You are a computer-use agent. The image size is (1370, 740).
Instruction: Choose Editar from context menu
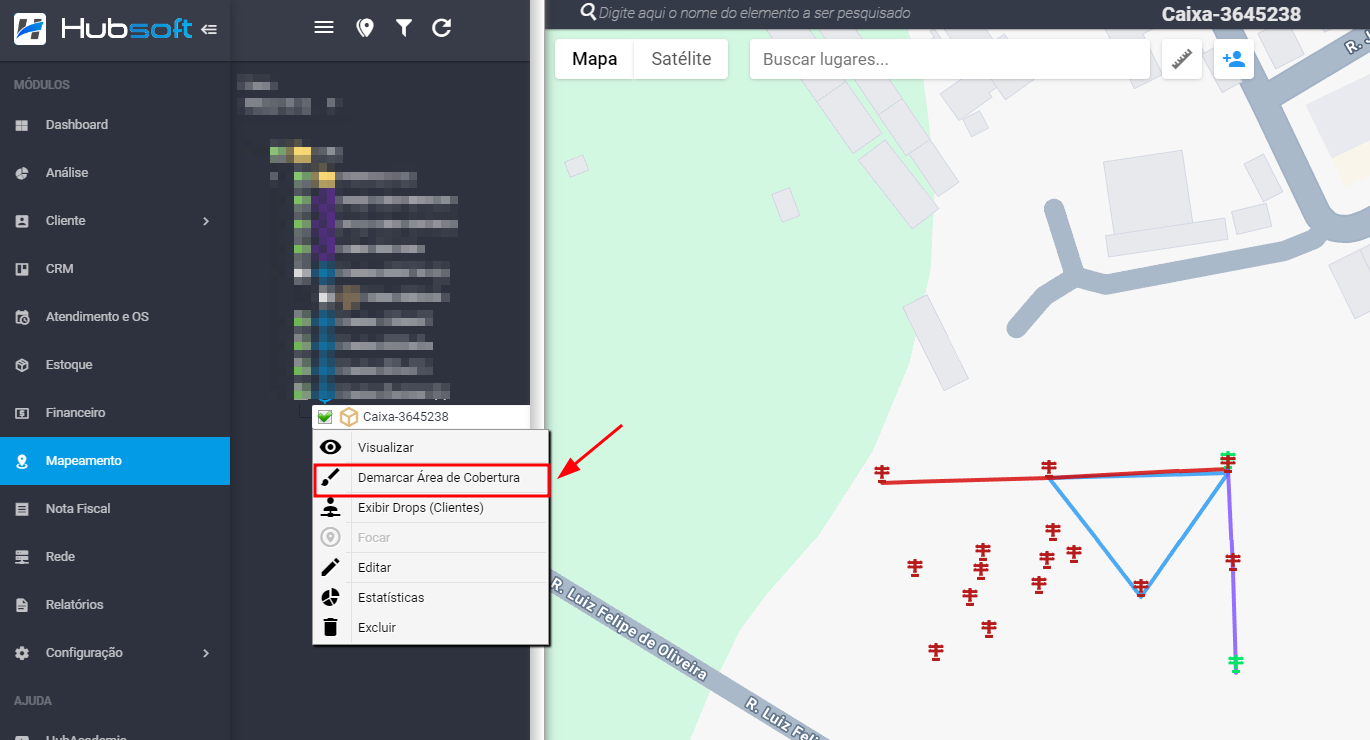(431, 567)
